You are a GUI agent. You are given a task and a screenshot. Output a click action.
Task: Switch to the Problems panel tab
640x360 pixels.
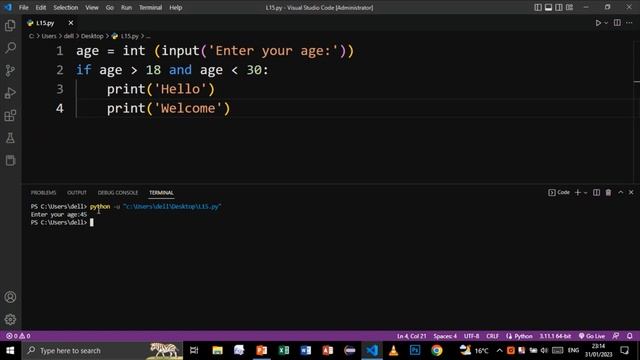[43, 192]
